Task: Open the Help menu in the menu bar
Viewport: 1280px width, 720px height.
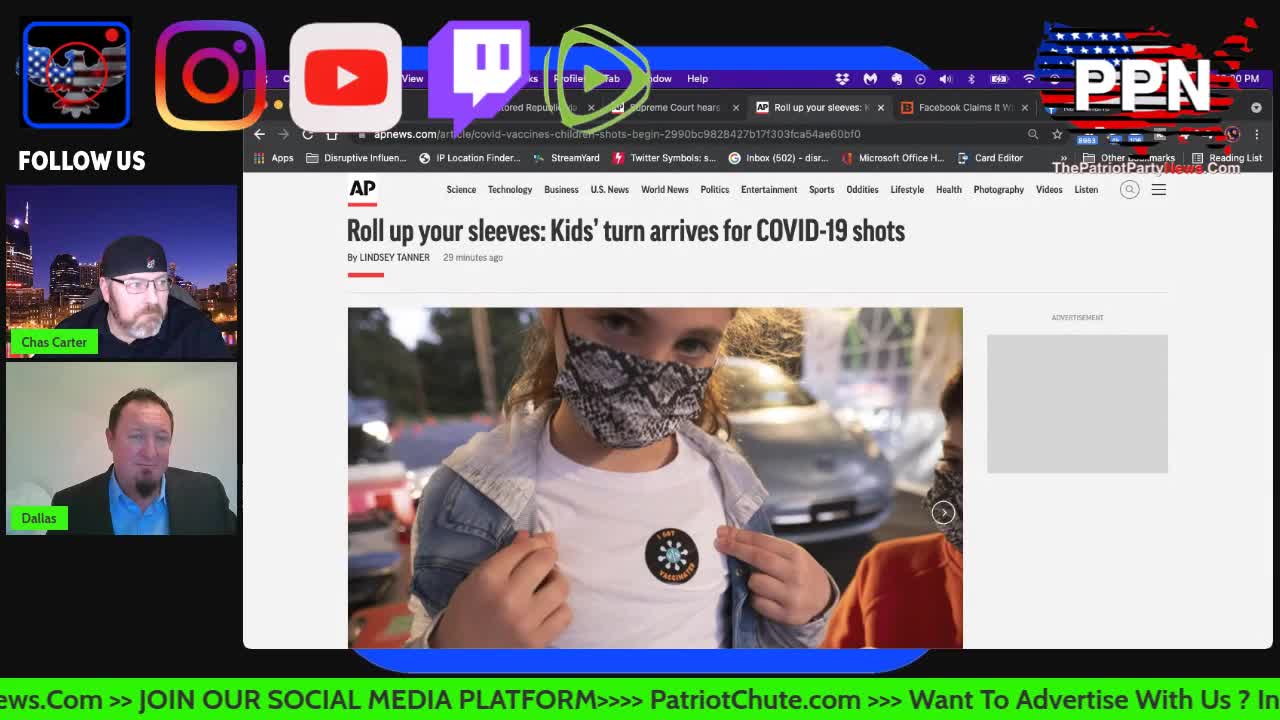Action: pyautogui.click(x=697, y=79)
